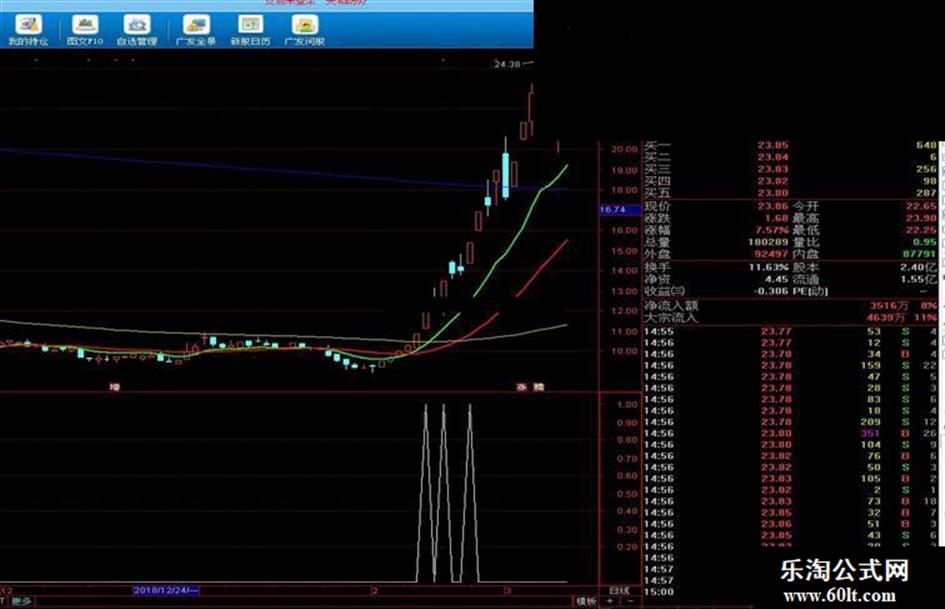Click the 20.00 price axis label

tap(624, 149)
